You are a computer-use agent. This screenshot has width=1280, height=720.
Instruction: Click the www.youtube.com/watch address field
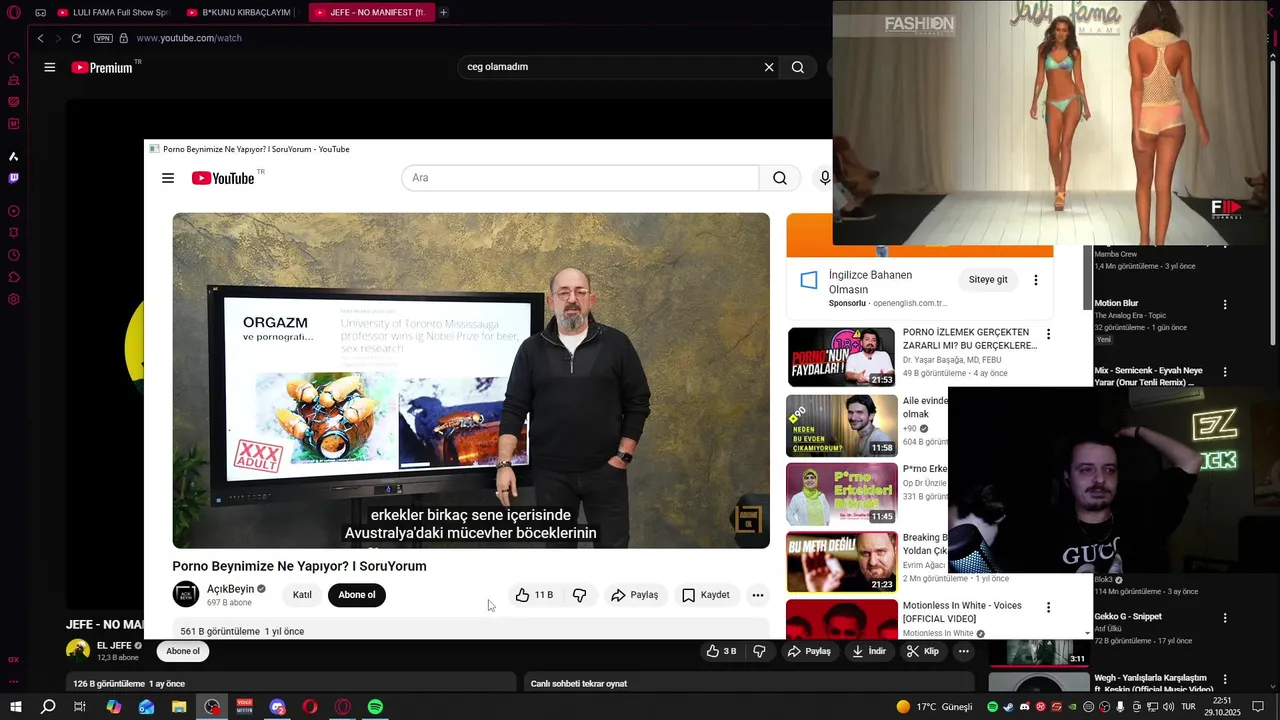pos(189,38)
